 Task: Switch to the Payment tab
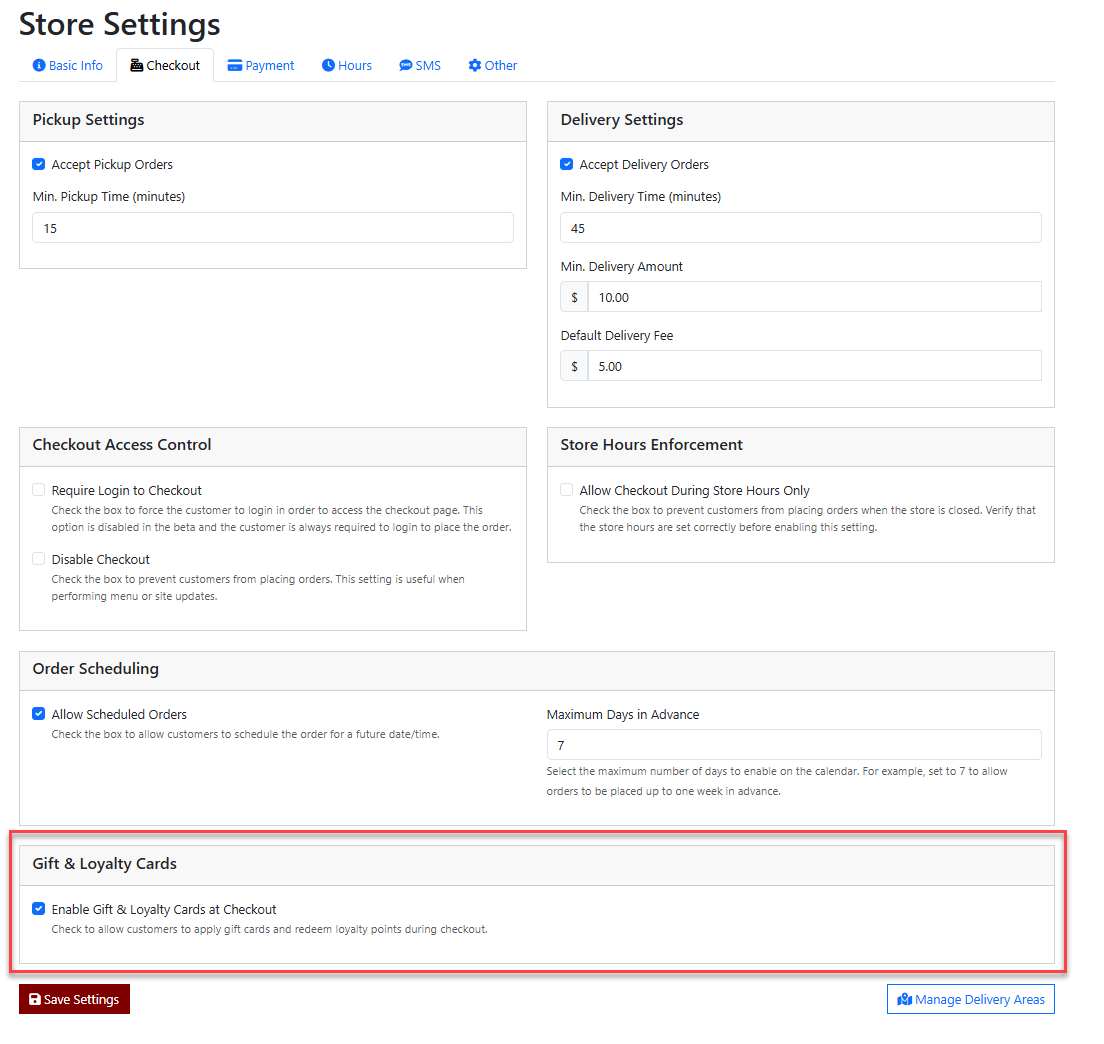click(260, 66)
